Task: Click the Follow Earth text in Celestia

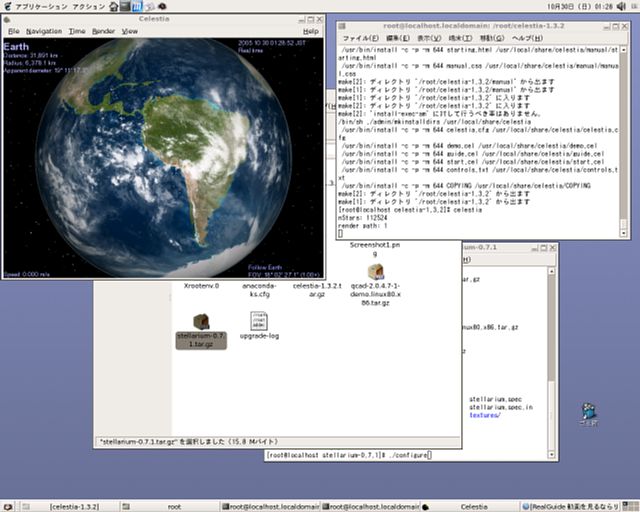Action: 265,267
